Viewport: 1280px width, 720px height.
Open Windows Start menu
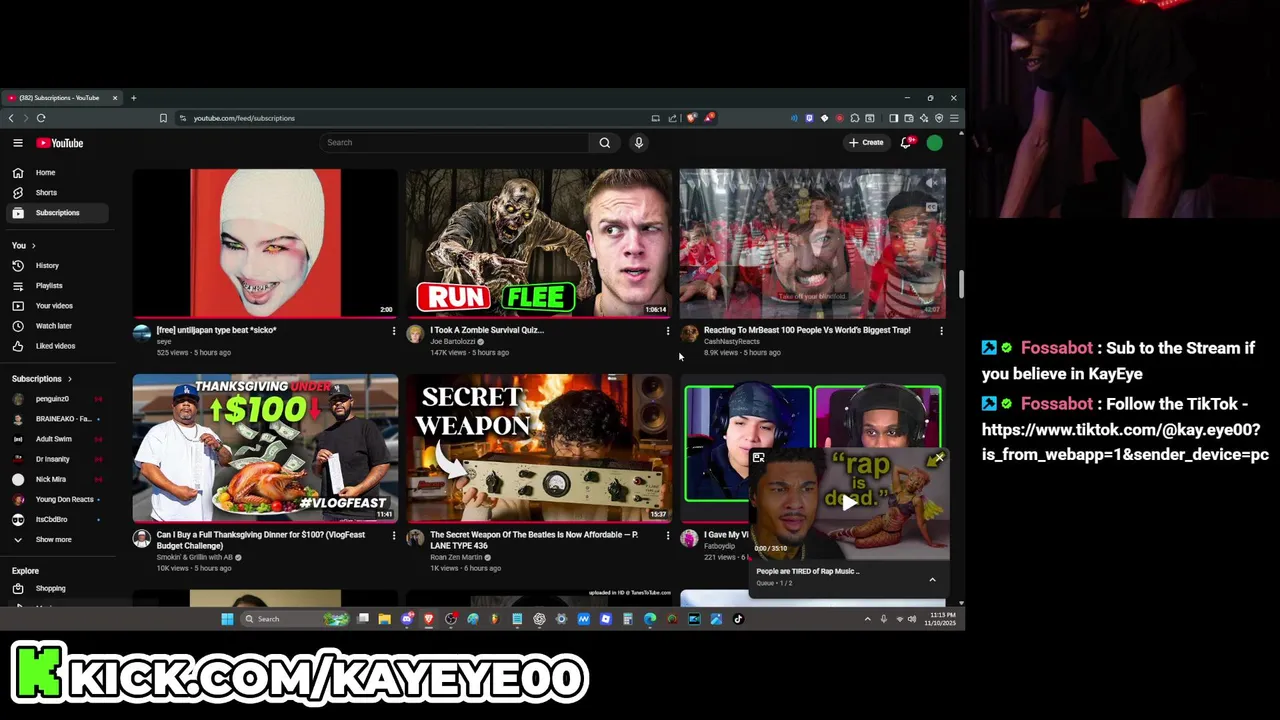[227, 619]
